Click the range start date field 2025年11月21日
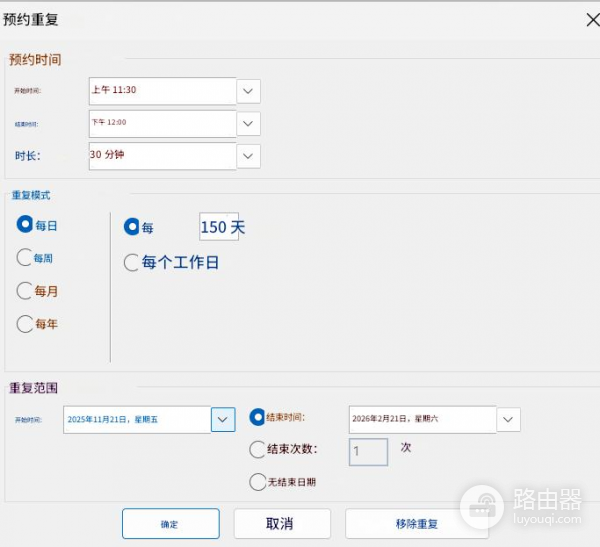The height and width of the screenshot is (547, 600). [137, 420]
